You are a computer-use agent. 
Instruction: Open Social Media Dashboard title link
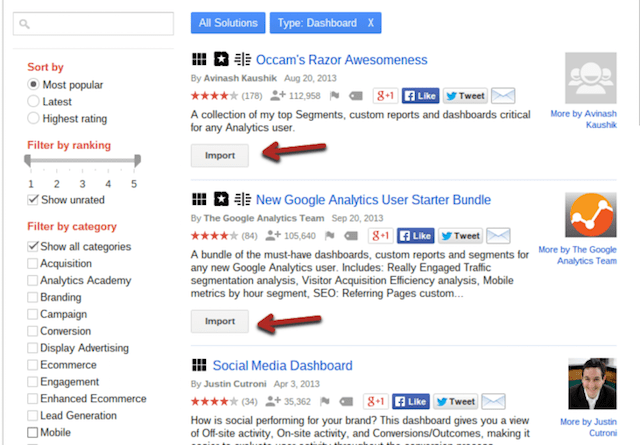coord(282,365)
